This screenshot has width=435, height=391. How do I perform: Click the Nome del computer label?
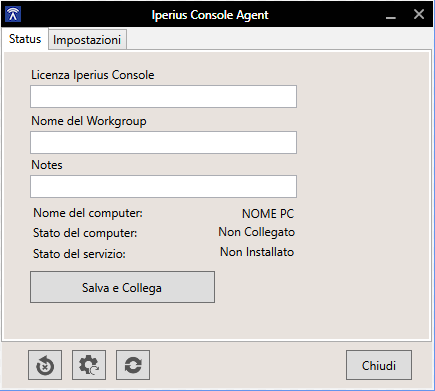coord(88,213)
